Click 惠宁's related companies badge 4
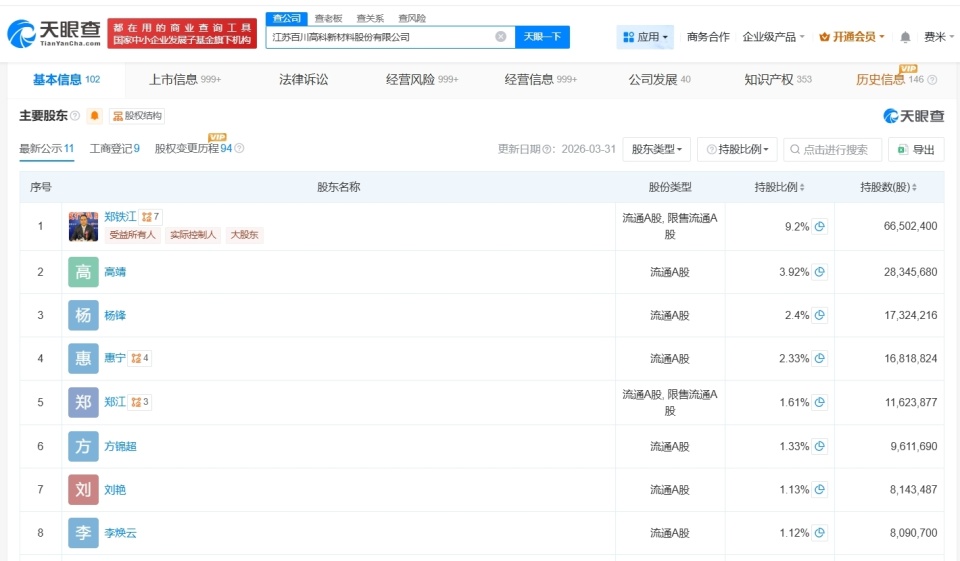Image resolution: width=960 pixels, height=561 pixels. tap(140, 358)
